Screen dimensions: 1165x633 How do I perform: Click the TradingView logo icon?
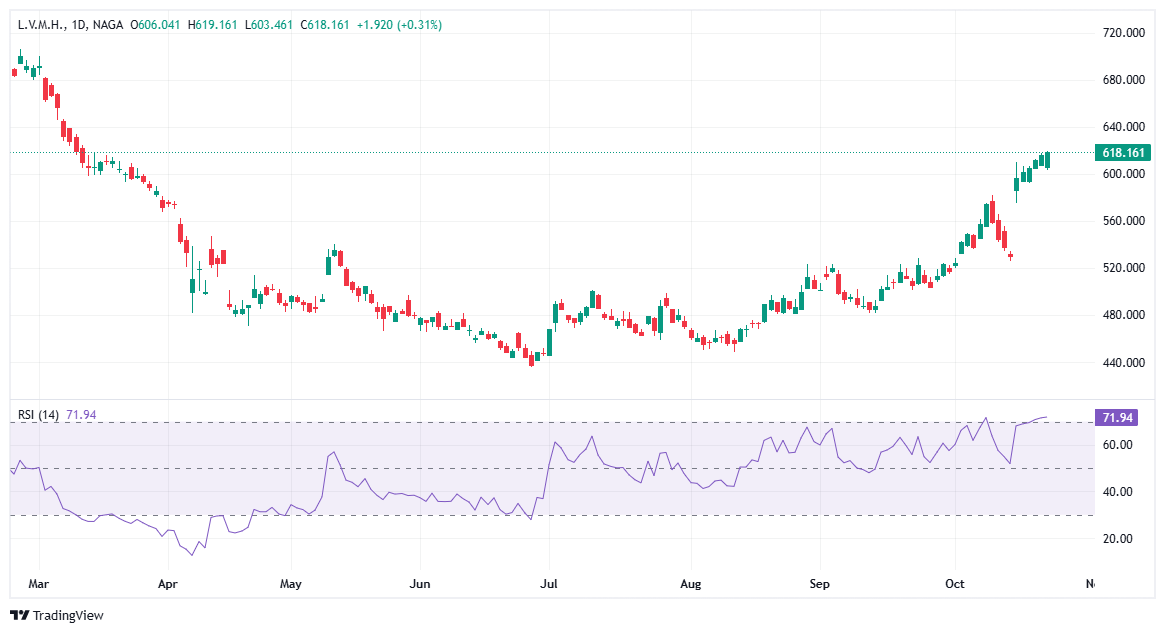pos(19,615)
